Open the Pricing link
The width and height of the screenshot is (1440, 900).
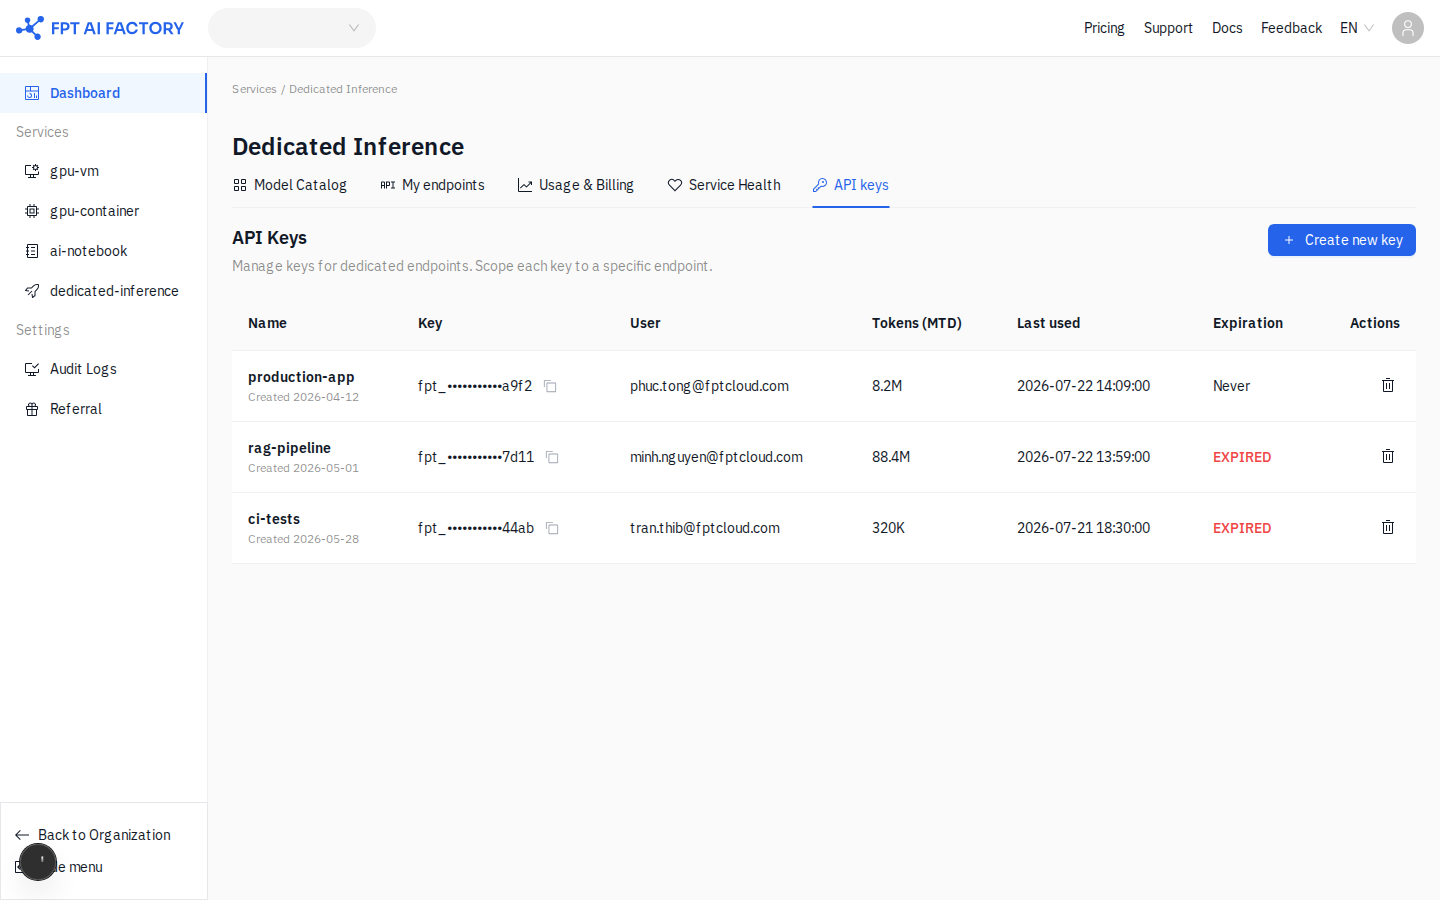(x=1104, y=28)
